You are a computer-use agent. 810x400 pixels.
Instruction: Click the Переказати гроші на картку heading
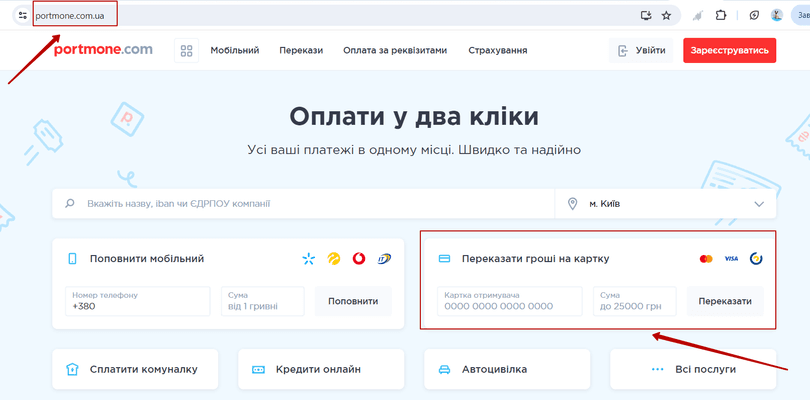click(536, 259)
